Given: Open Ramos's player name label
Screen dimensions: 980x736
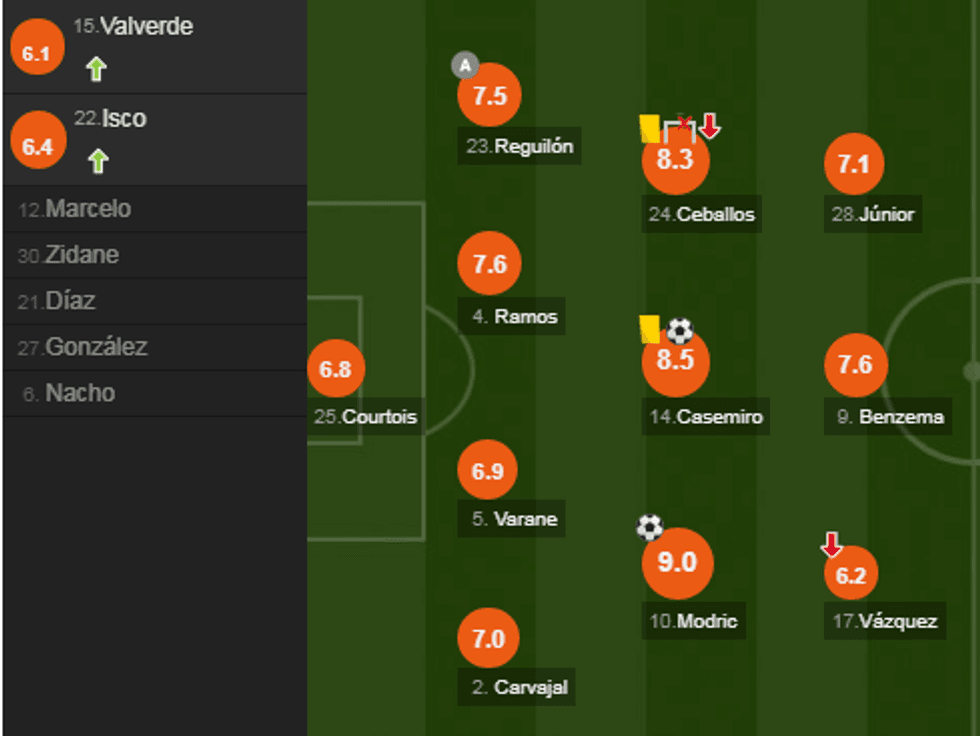Looking at the screenshot, I should 515,317.
